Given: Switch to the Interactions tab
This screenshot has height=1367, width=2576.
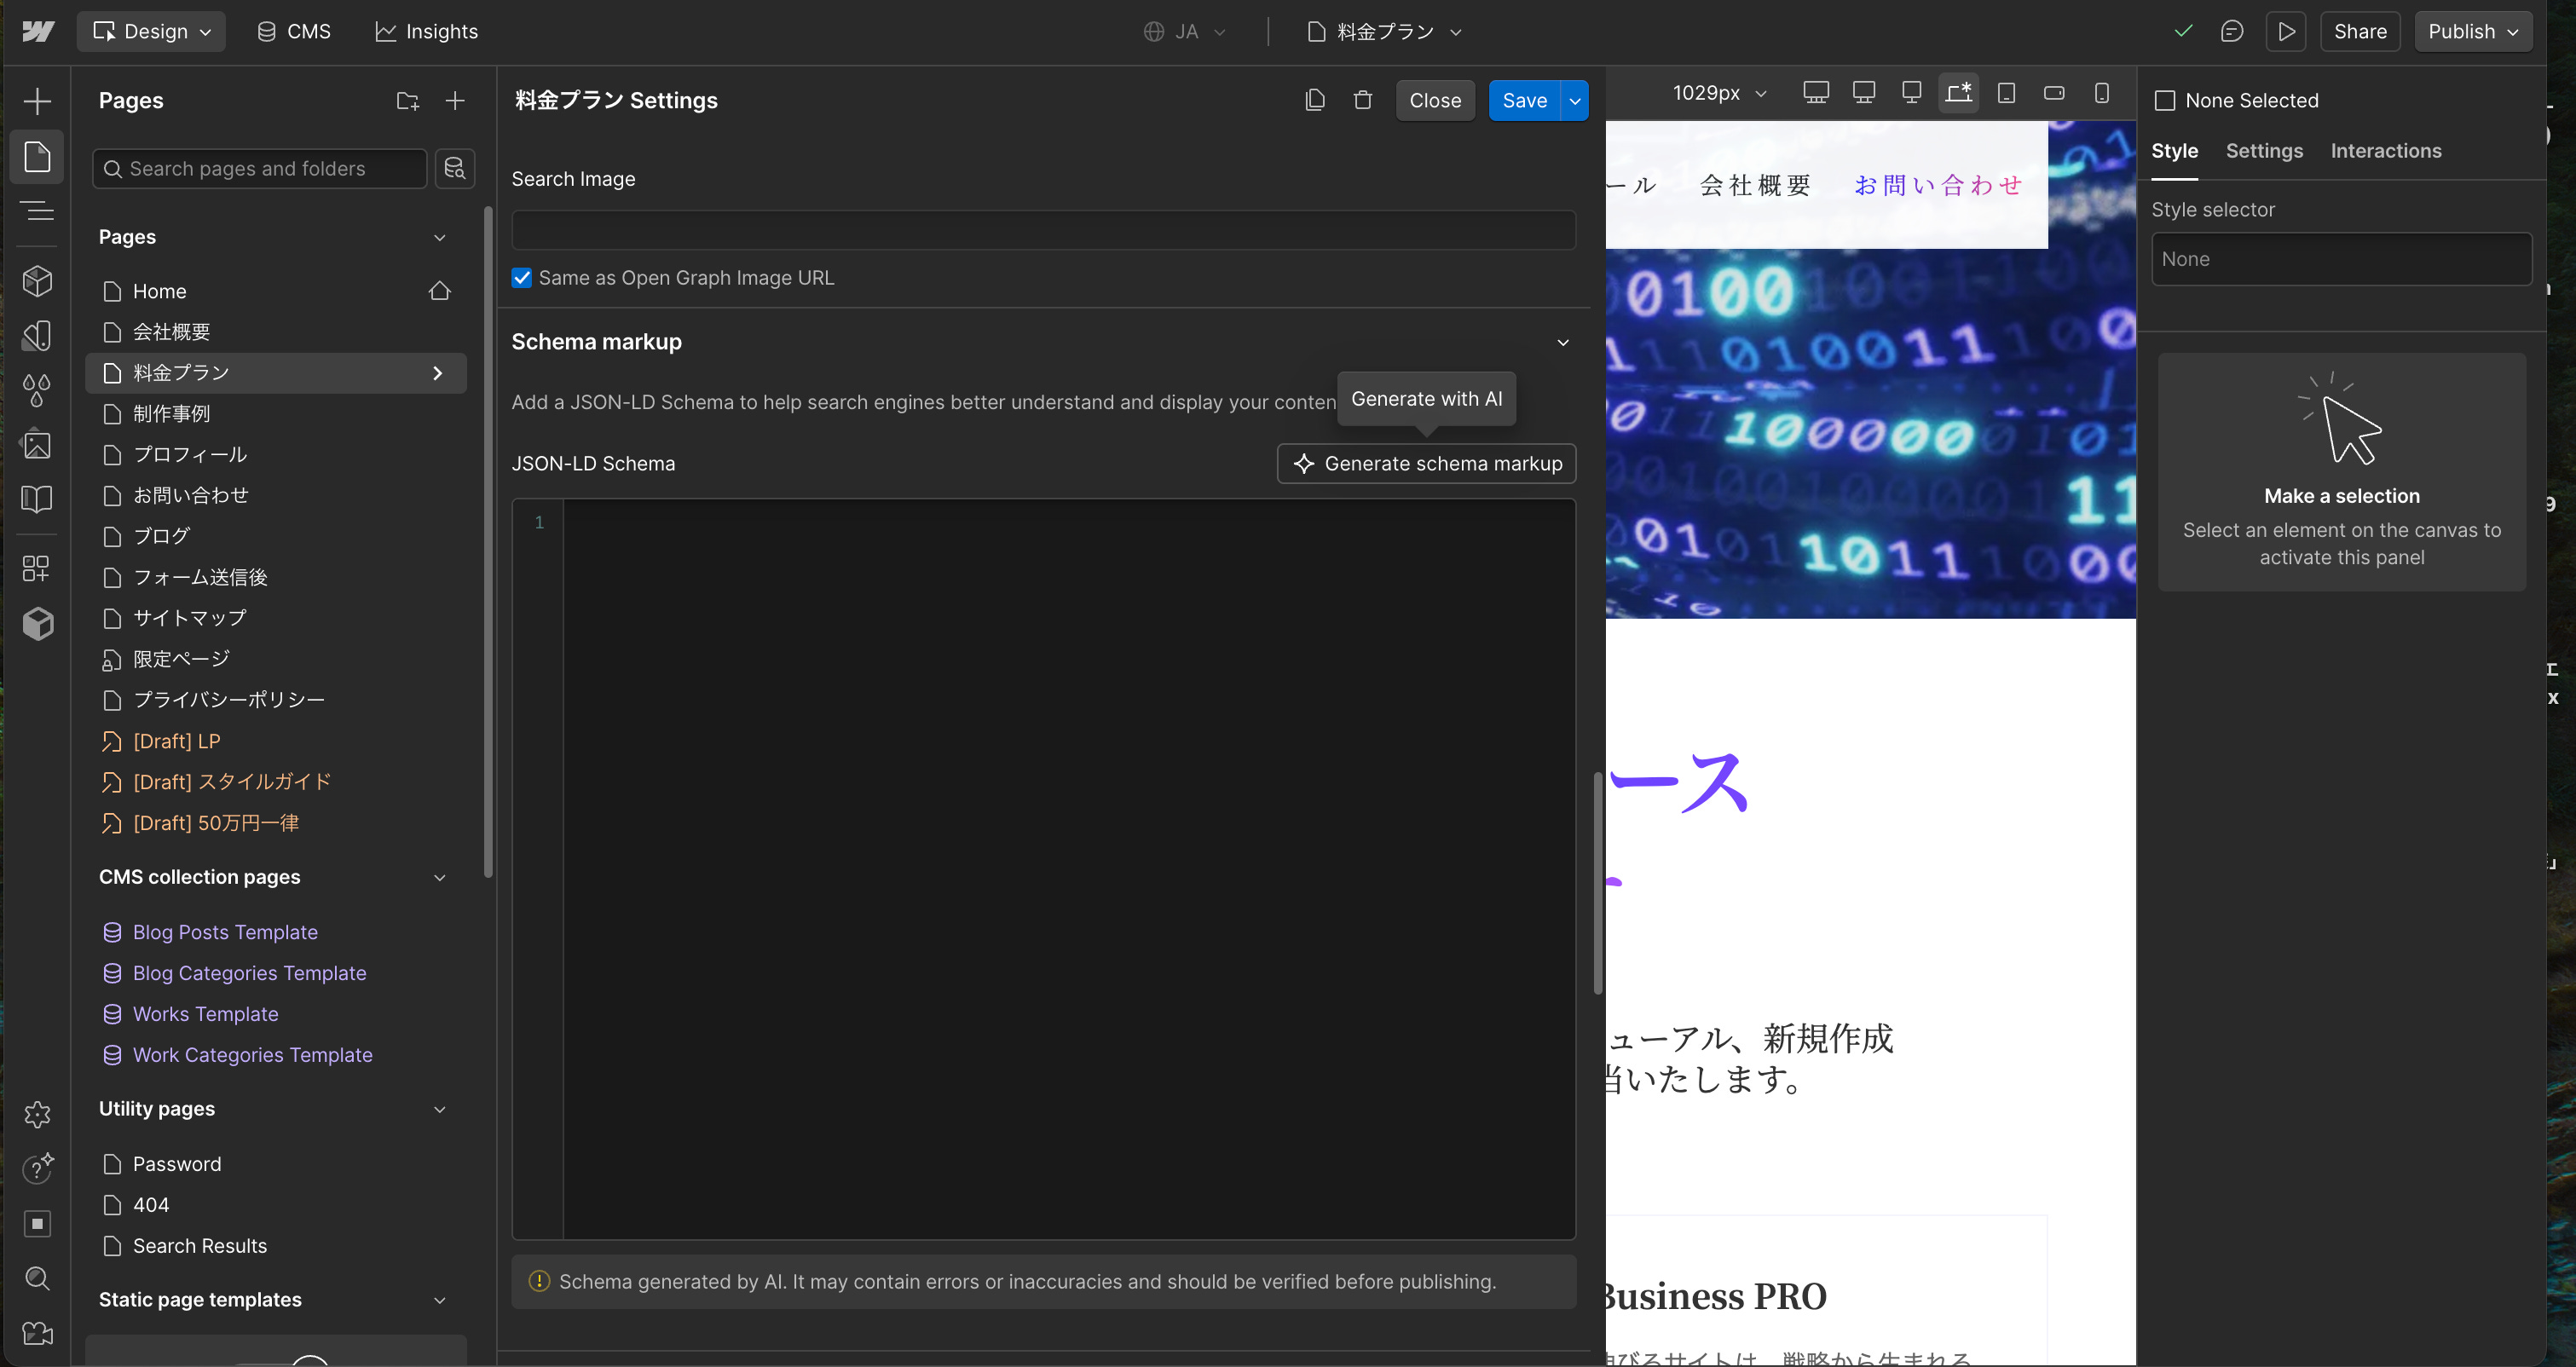Looking at the screenshot, I should 2385,151.
